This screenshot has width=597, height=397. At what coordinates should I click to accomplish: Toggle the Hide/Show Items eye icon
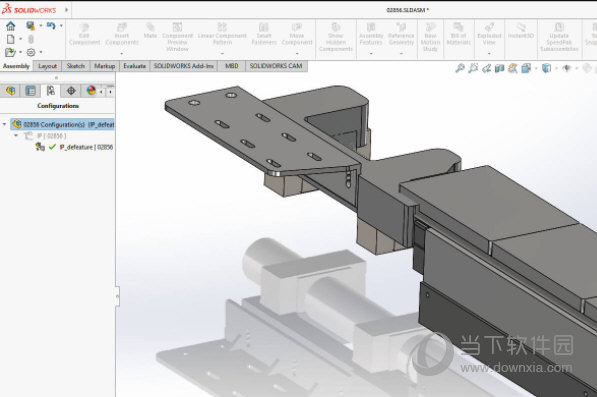pos(567,68)
